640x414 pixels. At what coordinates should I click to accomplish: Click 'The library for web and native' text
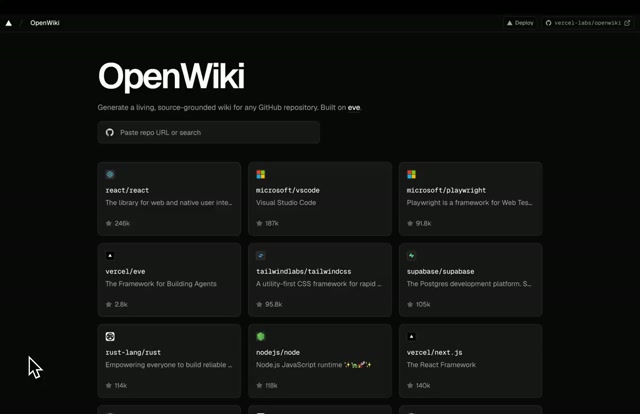169,203
